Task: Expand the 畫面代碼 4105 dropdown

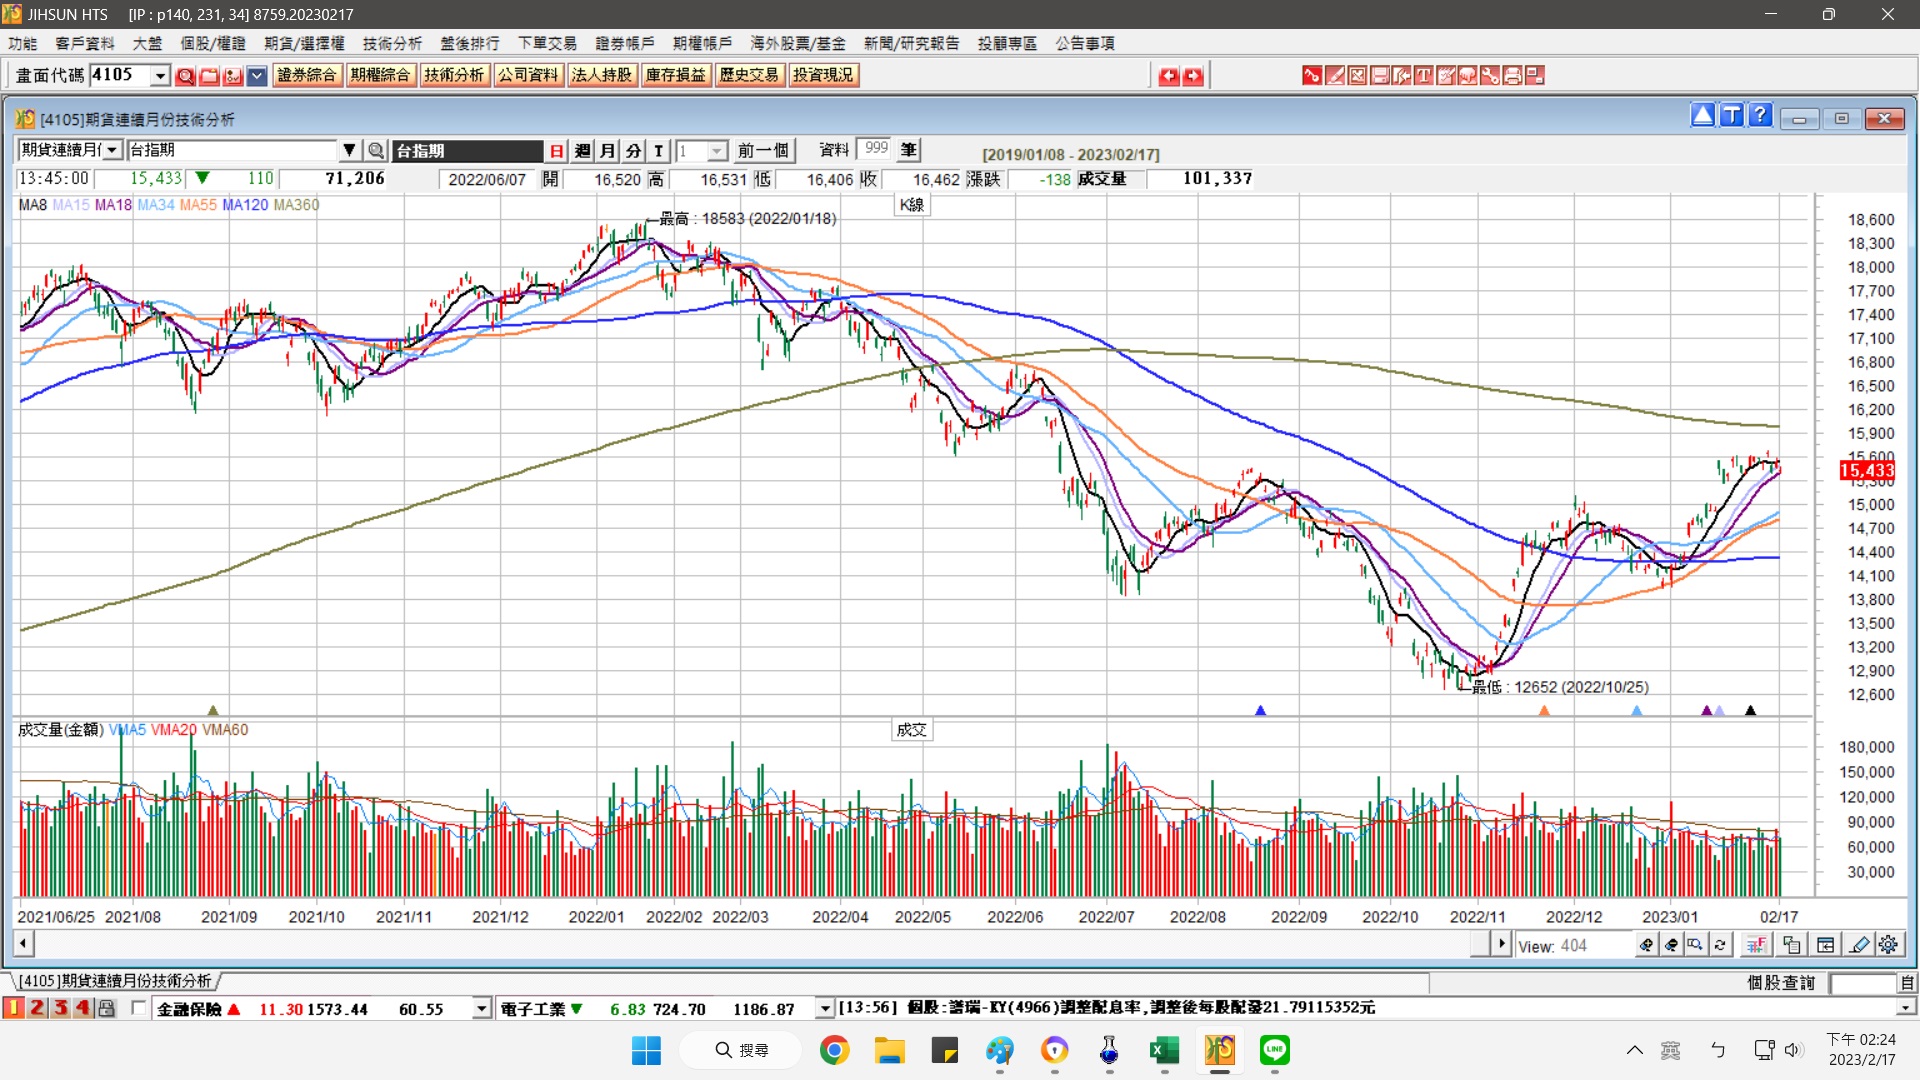Action: tap(160, 75)
